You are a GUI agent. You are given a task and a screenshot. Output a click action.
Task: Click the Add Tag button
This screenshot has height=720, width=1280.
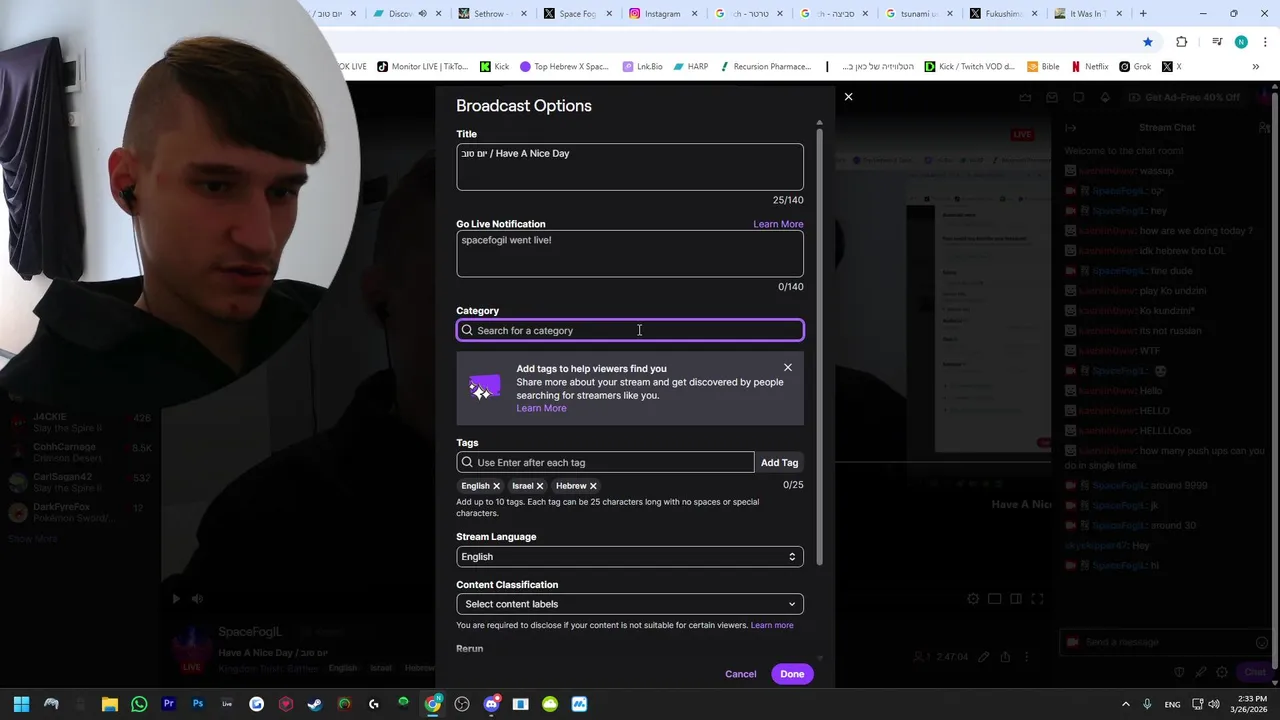779,462
